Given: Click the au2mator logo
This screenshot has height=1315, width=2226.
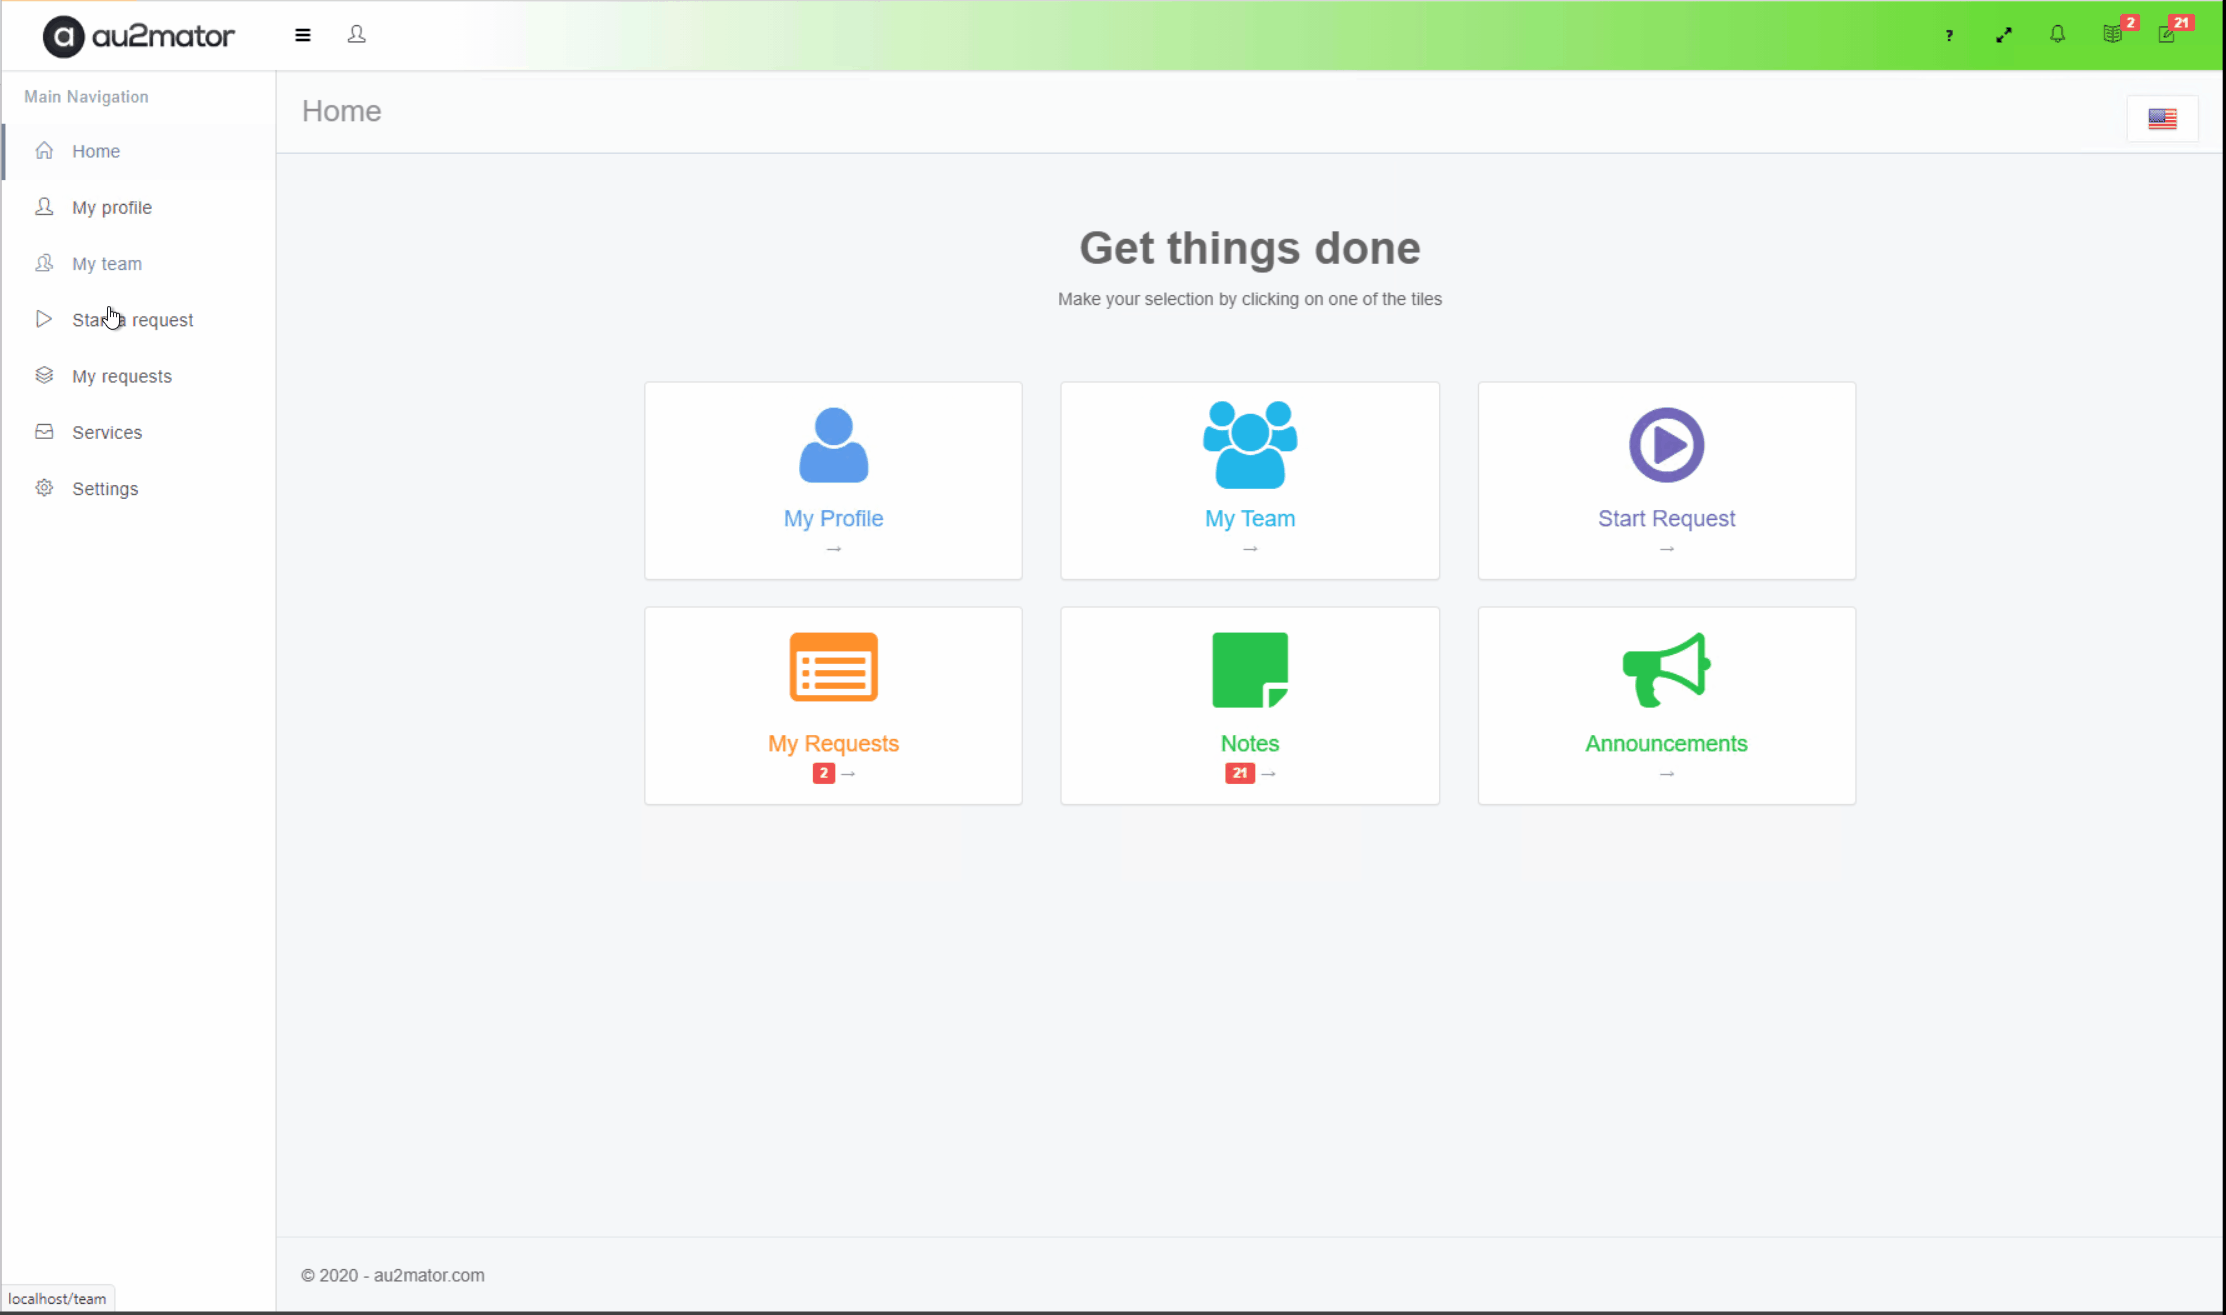Looking at the screenshot, I should pos(138,37).
